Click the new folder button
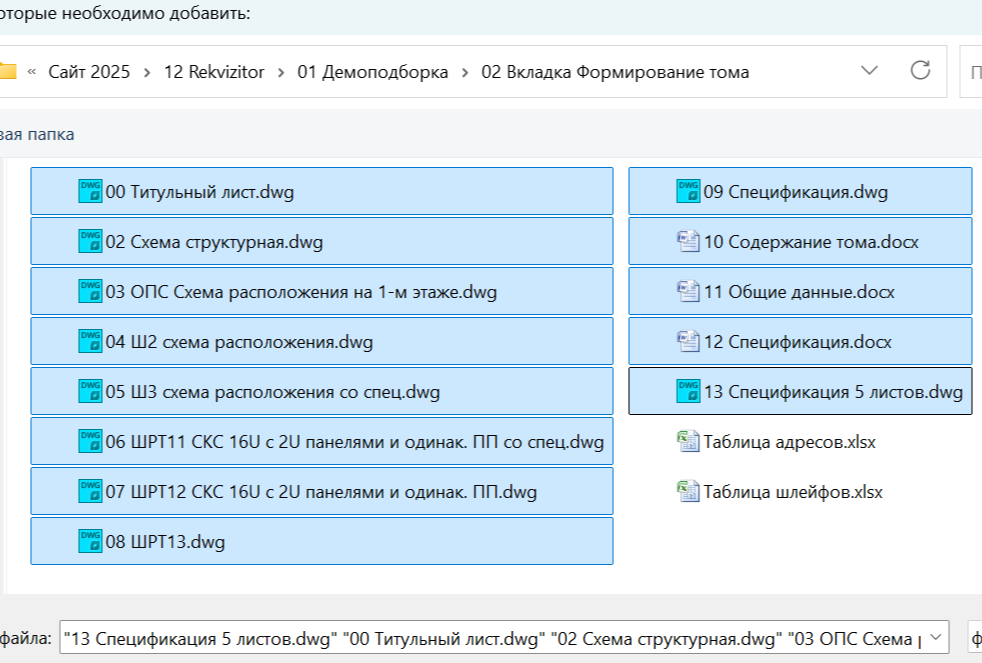This screenshot has width=982, height=663. tap(36, 135)
